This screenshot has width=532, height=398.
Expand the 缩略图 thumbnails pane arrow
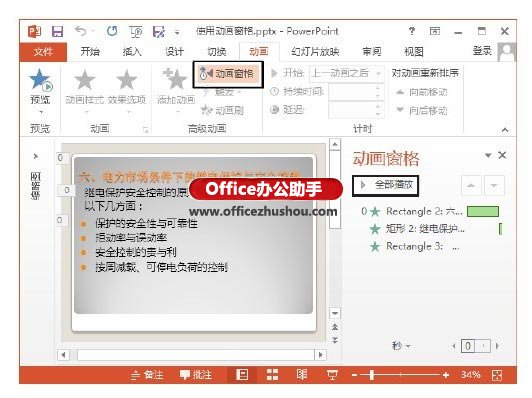pyautogui.click(x=36, y=156)
